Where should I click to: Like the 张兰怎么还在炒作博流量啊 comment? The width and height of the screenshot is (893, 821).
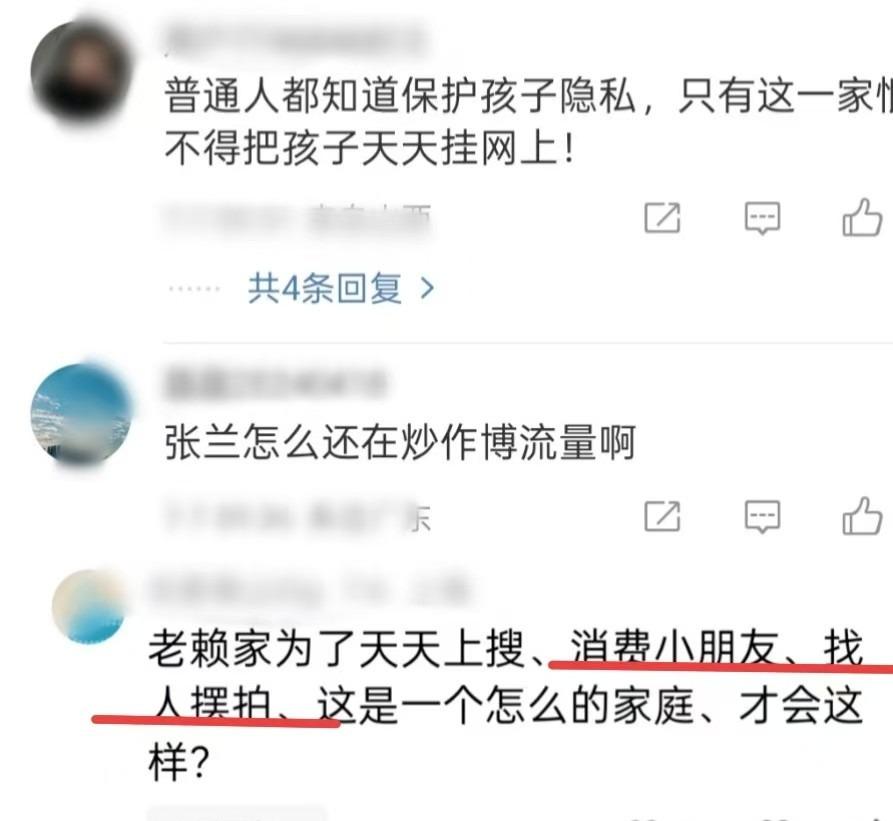[x=862, y=516]
